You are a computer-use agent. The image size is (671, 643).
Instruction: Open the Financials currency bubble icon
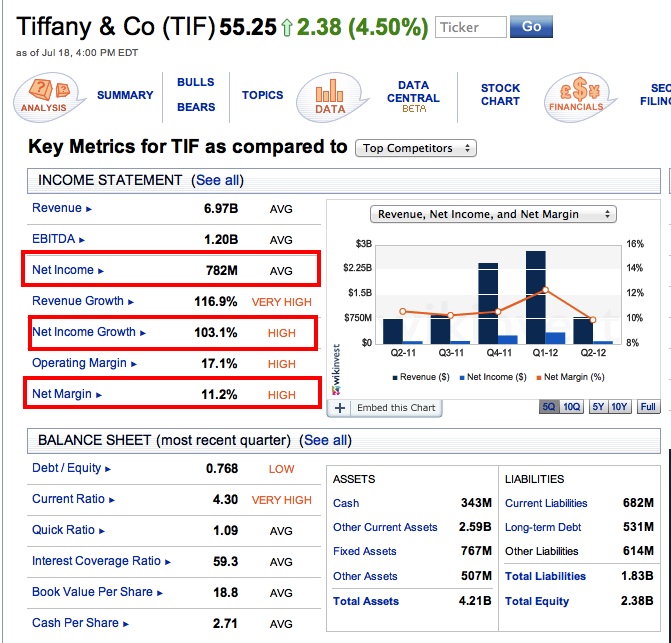[x=579, y=97]
